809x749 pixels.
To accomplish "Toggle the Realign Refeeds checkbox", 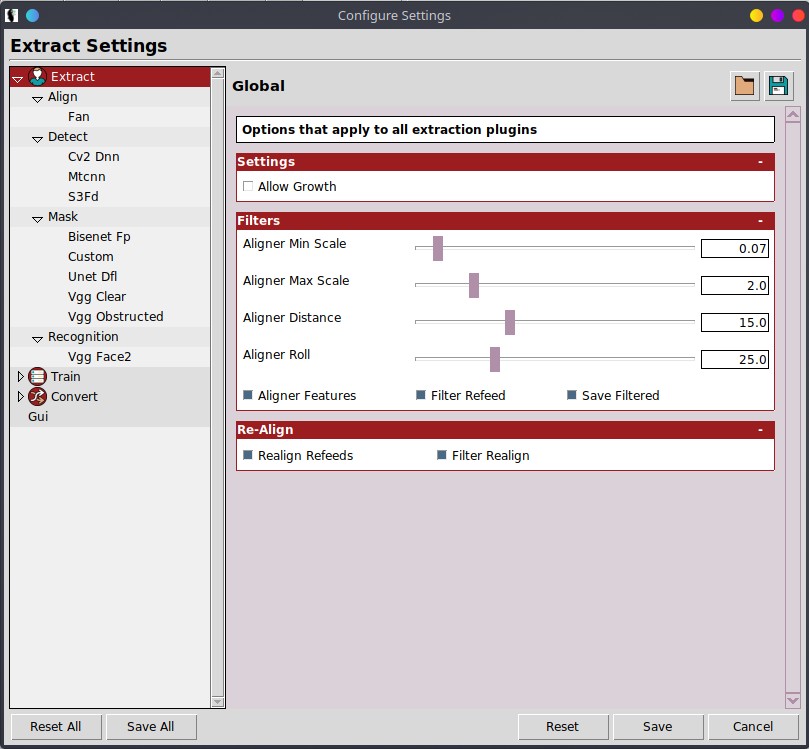I will (x=248, y=455).
